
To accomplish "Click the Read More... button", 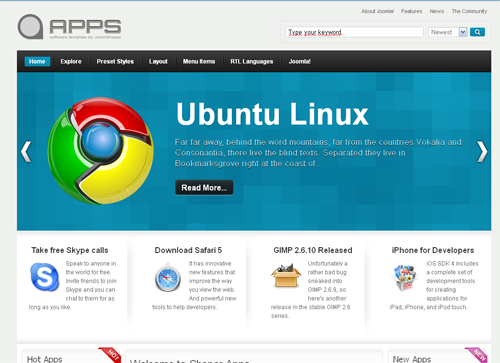I will point(204,187).
